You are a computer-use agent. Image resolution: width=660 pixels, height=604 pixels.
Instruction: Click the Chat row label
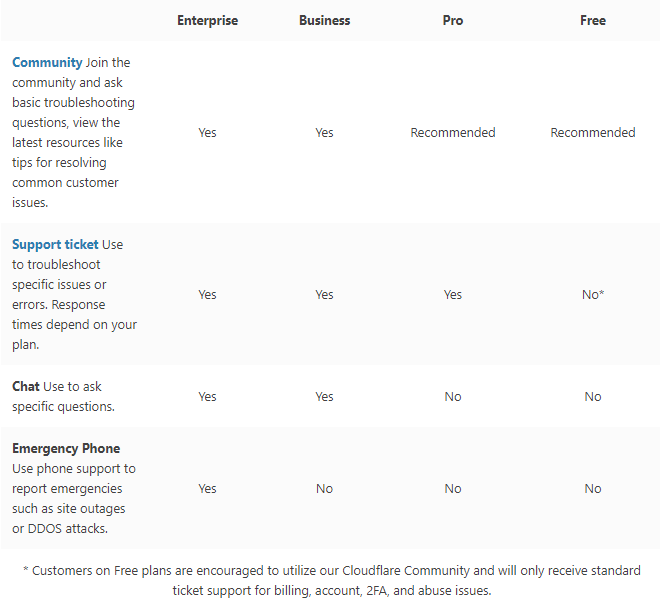(x=26, y=386)
